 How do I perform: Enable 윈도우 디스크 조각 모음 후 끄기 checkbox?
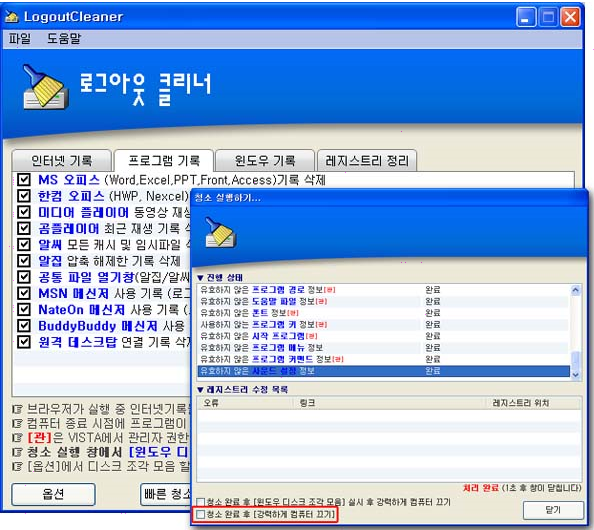click(201, 502)
